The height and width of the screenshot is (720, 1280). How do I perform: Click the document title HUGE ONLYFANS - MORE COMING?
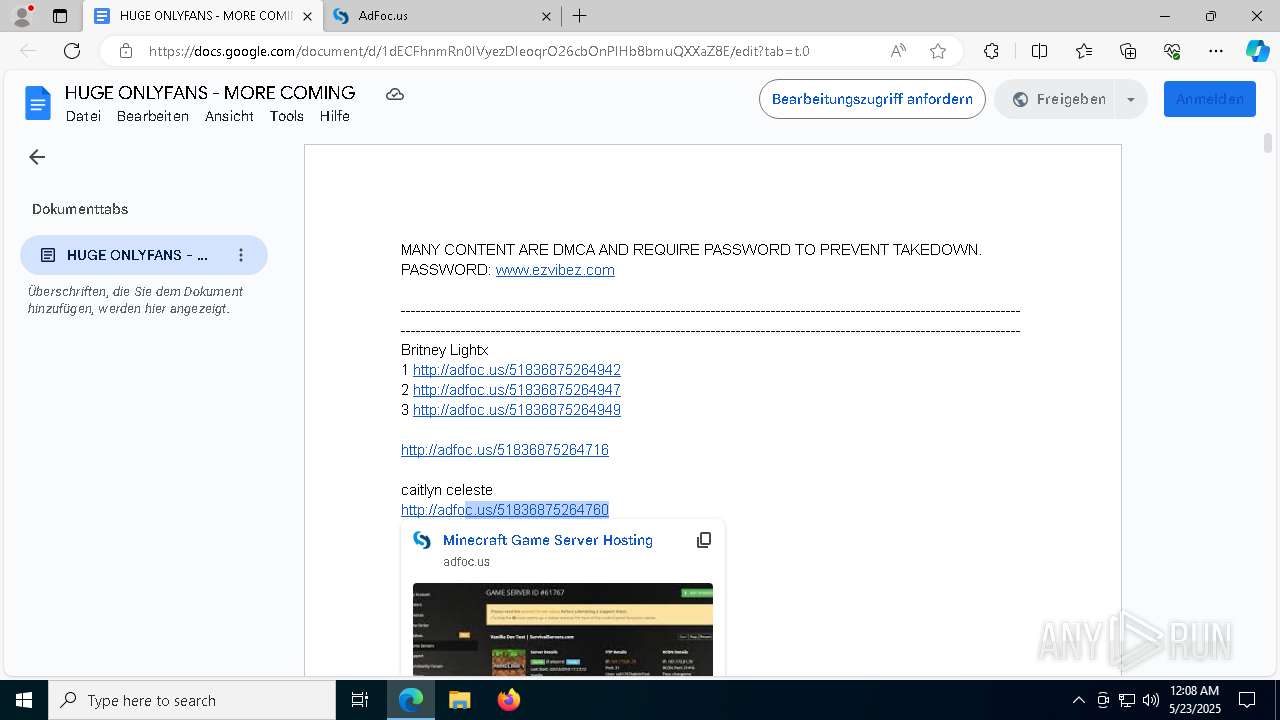[210, 93]
